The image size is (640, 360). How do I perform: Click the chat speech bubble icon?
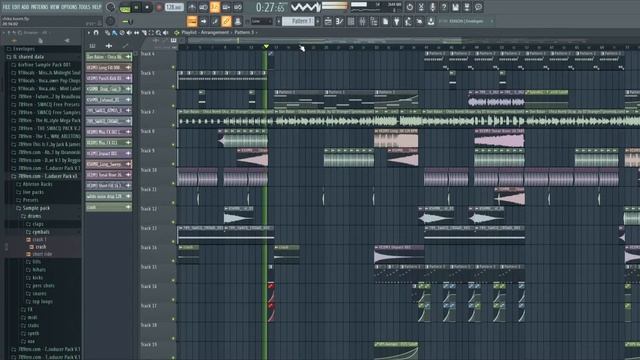pos(478,7)
